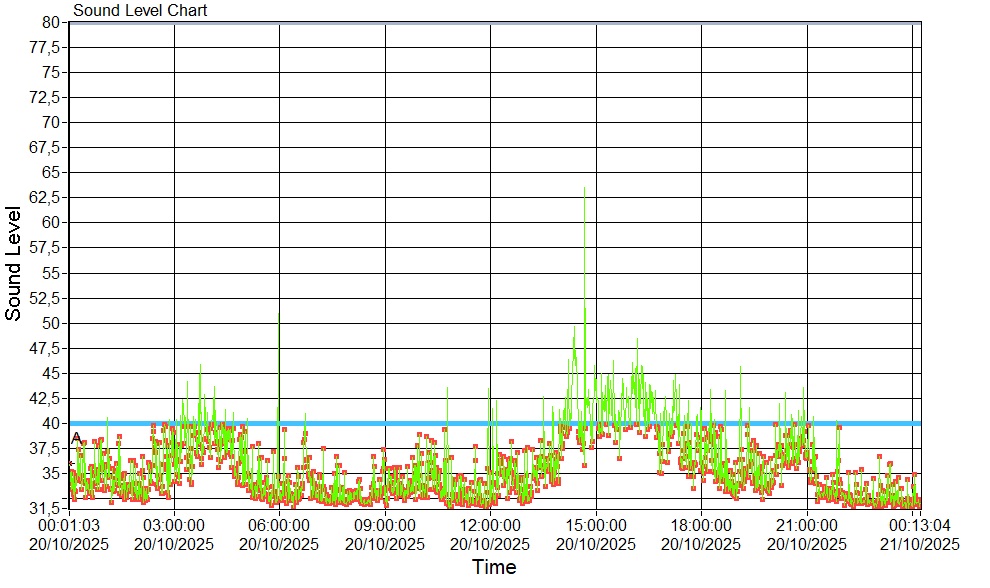Select the 00:01:03 start time label
This screenshot has width=990, height=588.
click(x=68, y=525)
